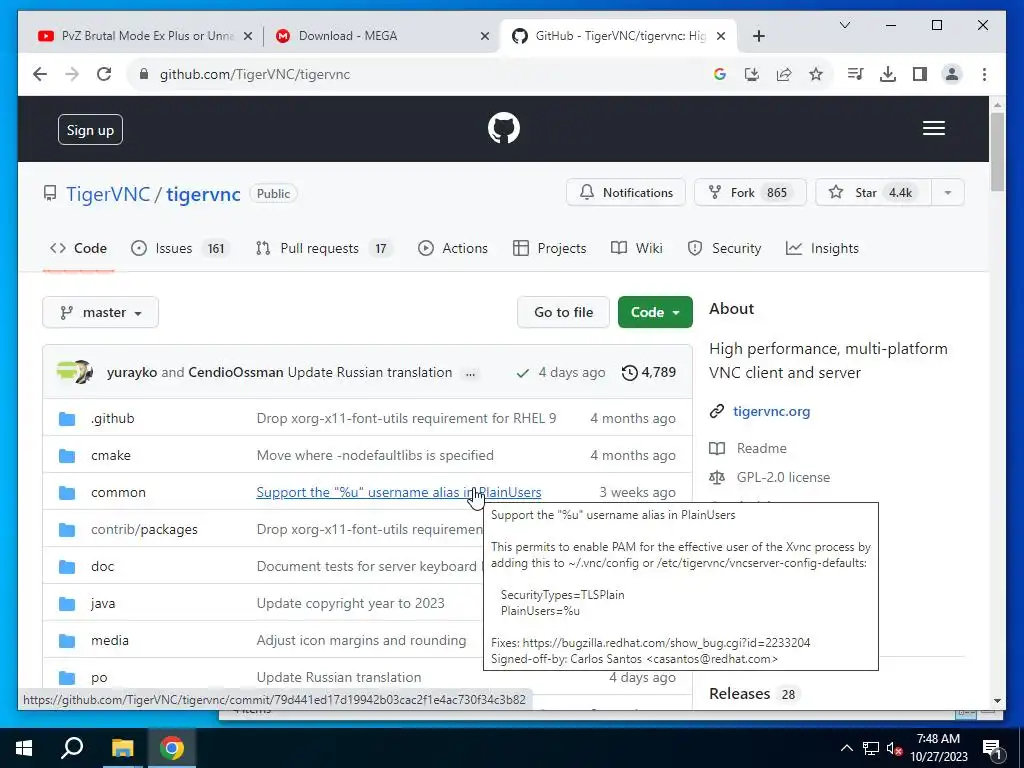Open the Wiki tab
This screenshot has height=768, width=1024.
(x=636, y=248)
